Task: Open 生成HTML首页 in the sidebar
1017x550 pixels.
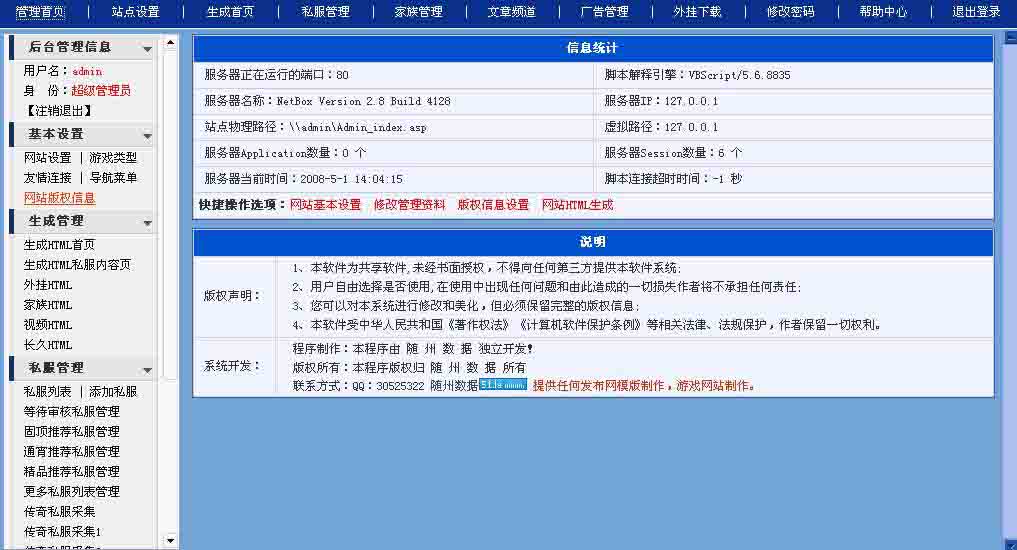Action: click(x=60, y=245)
